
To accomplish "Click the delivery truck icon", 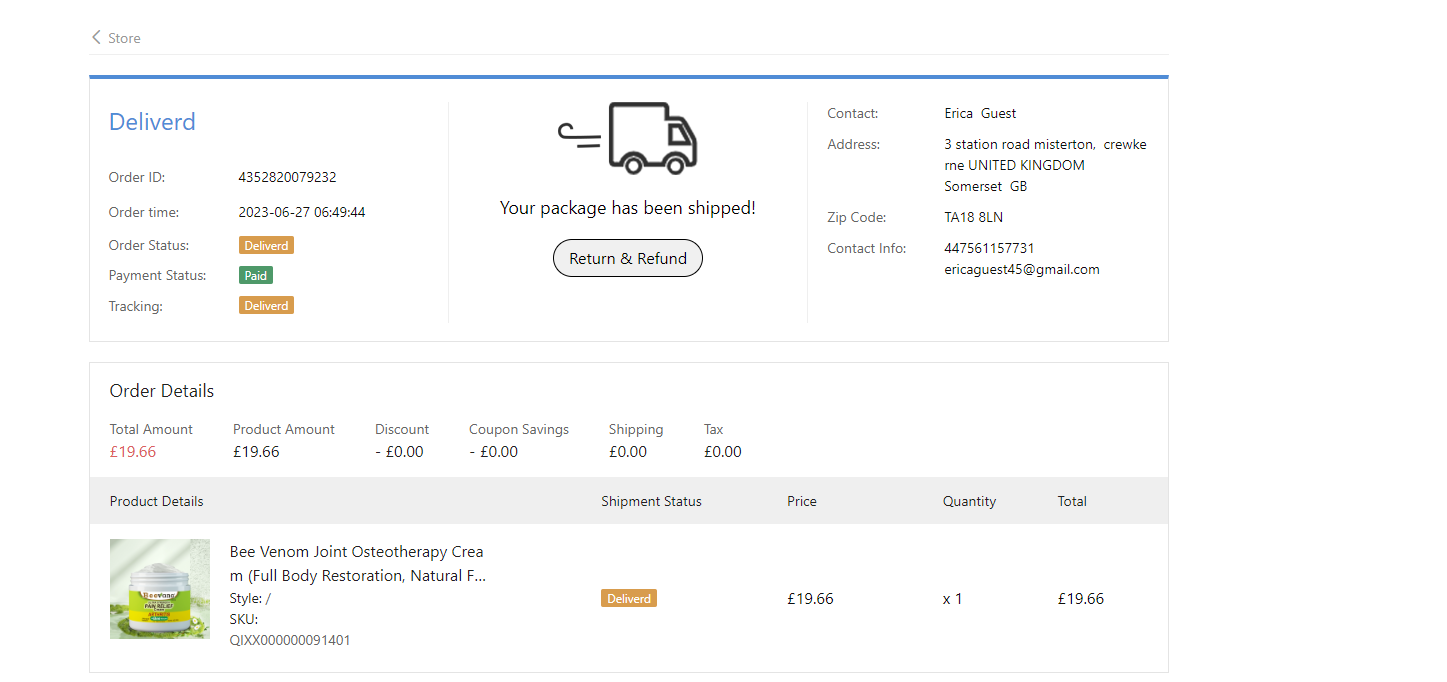I will pyautogui.click(x=628, y=138).
